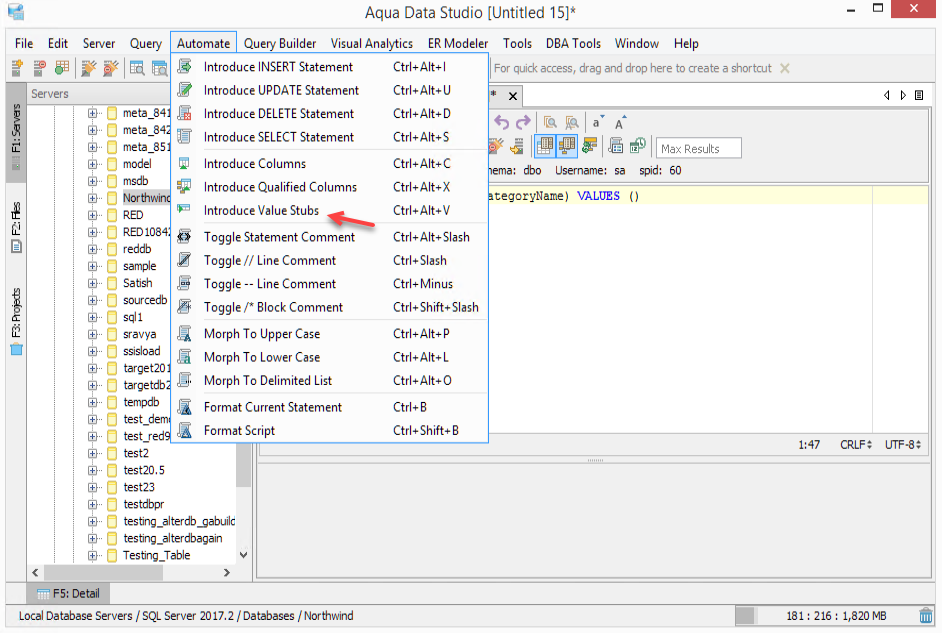Image resolution: width=942 pixels, height=633 pixels.
Task: Click the Register Server toolbar icon
Action: pyautogui.click(x=17, y=68)
